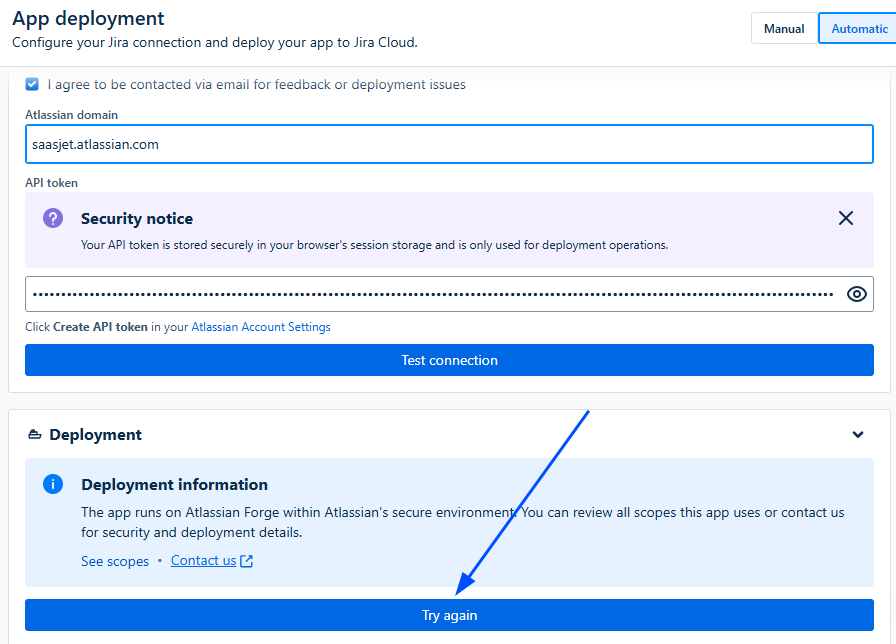This screenshot has height=644, width=896.
Task: Click the purple question mark Security notice icon
Action: [x=53, y=218]
